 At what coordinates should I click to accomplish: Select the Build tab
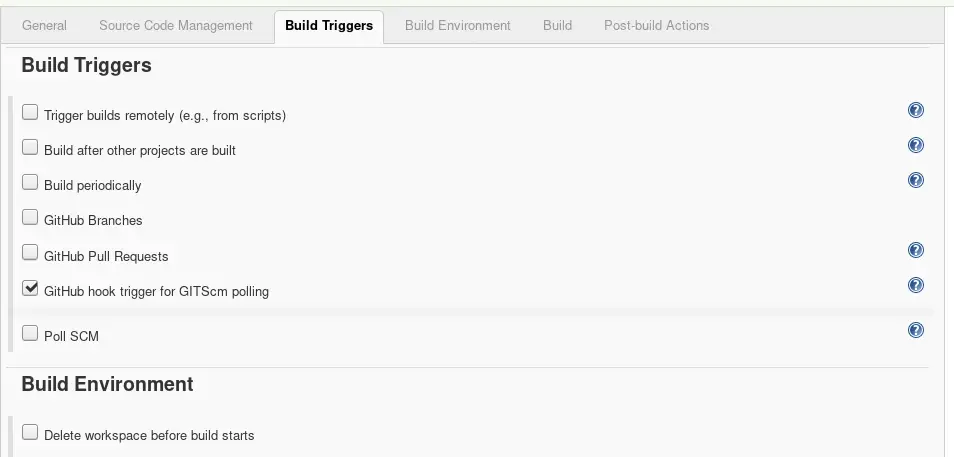[x=557, y=26]
